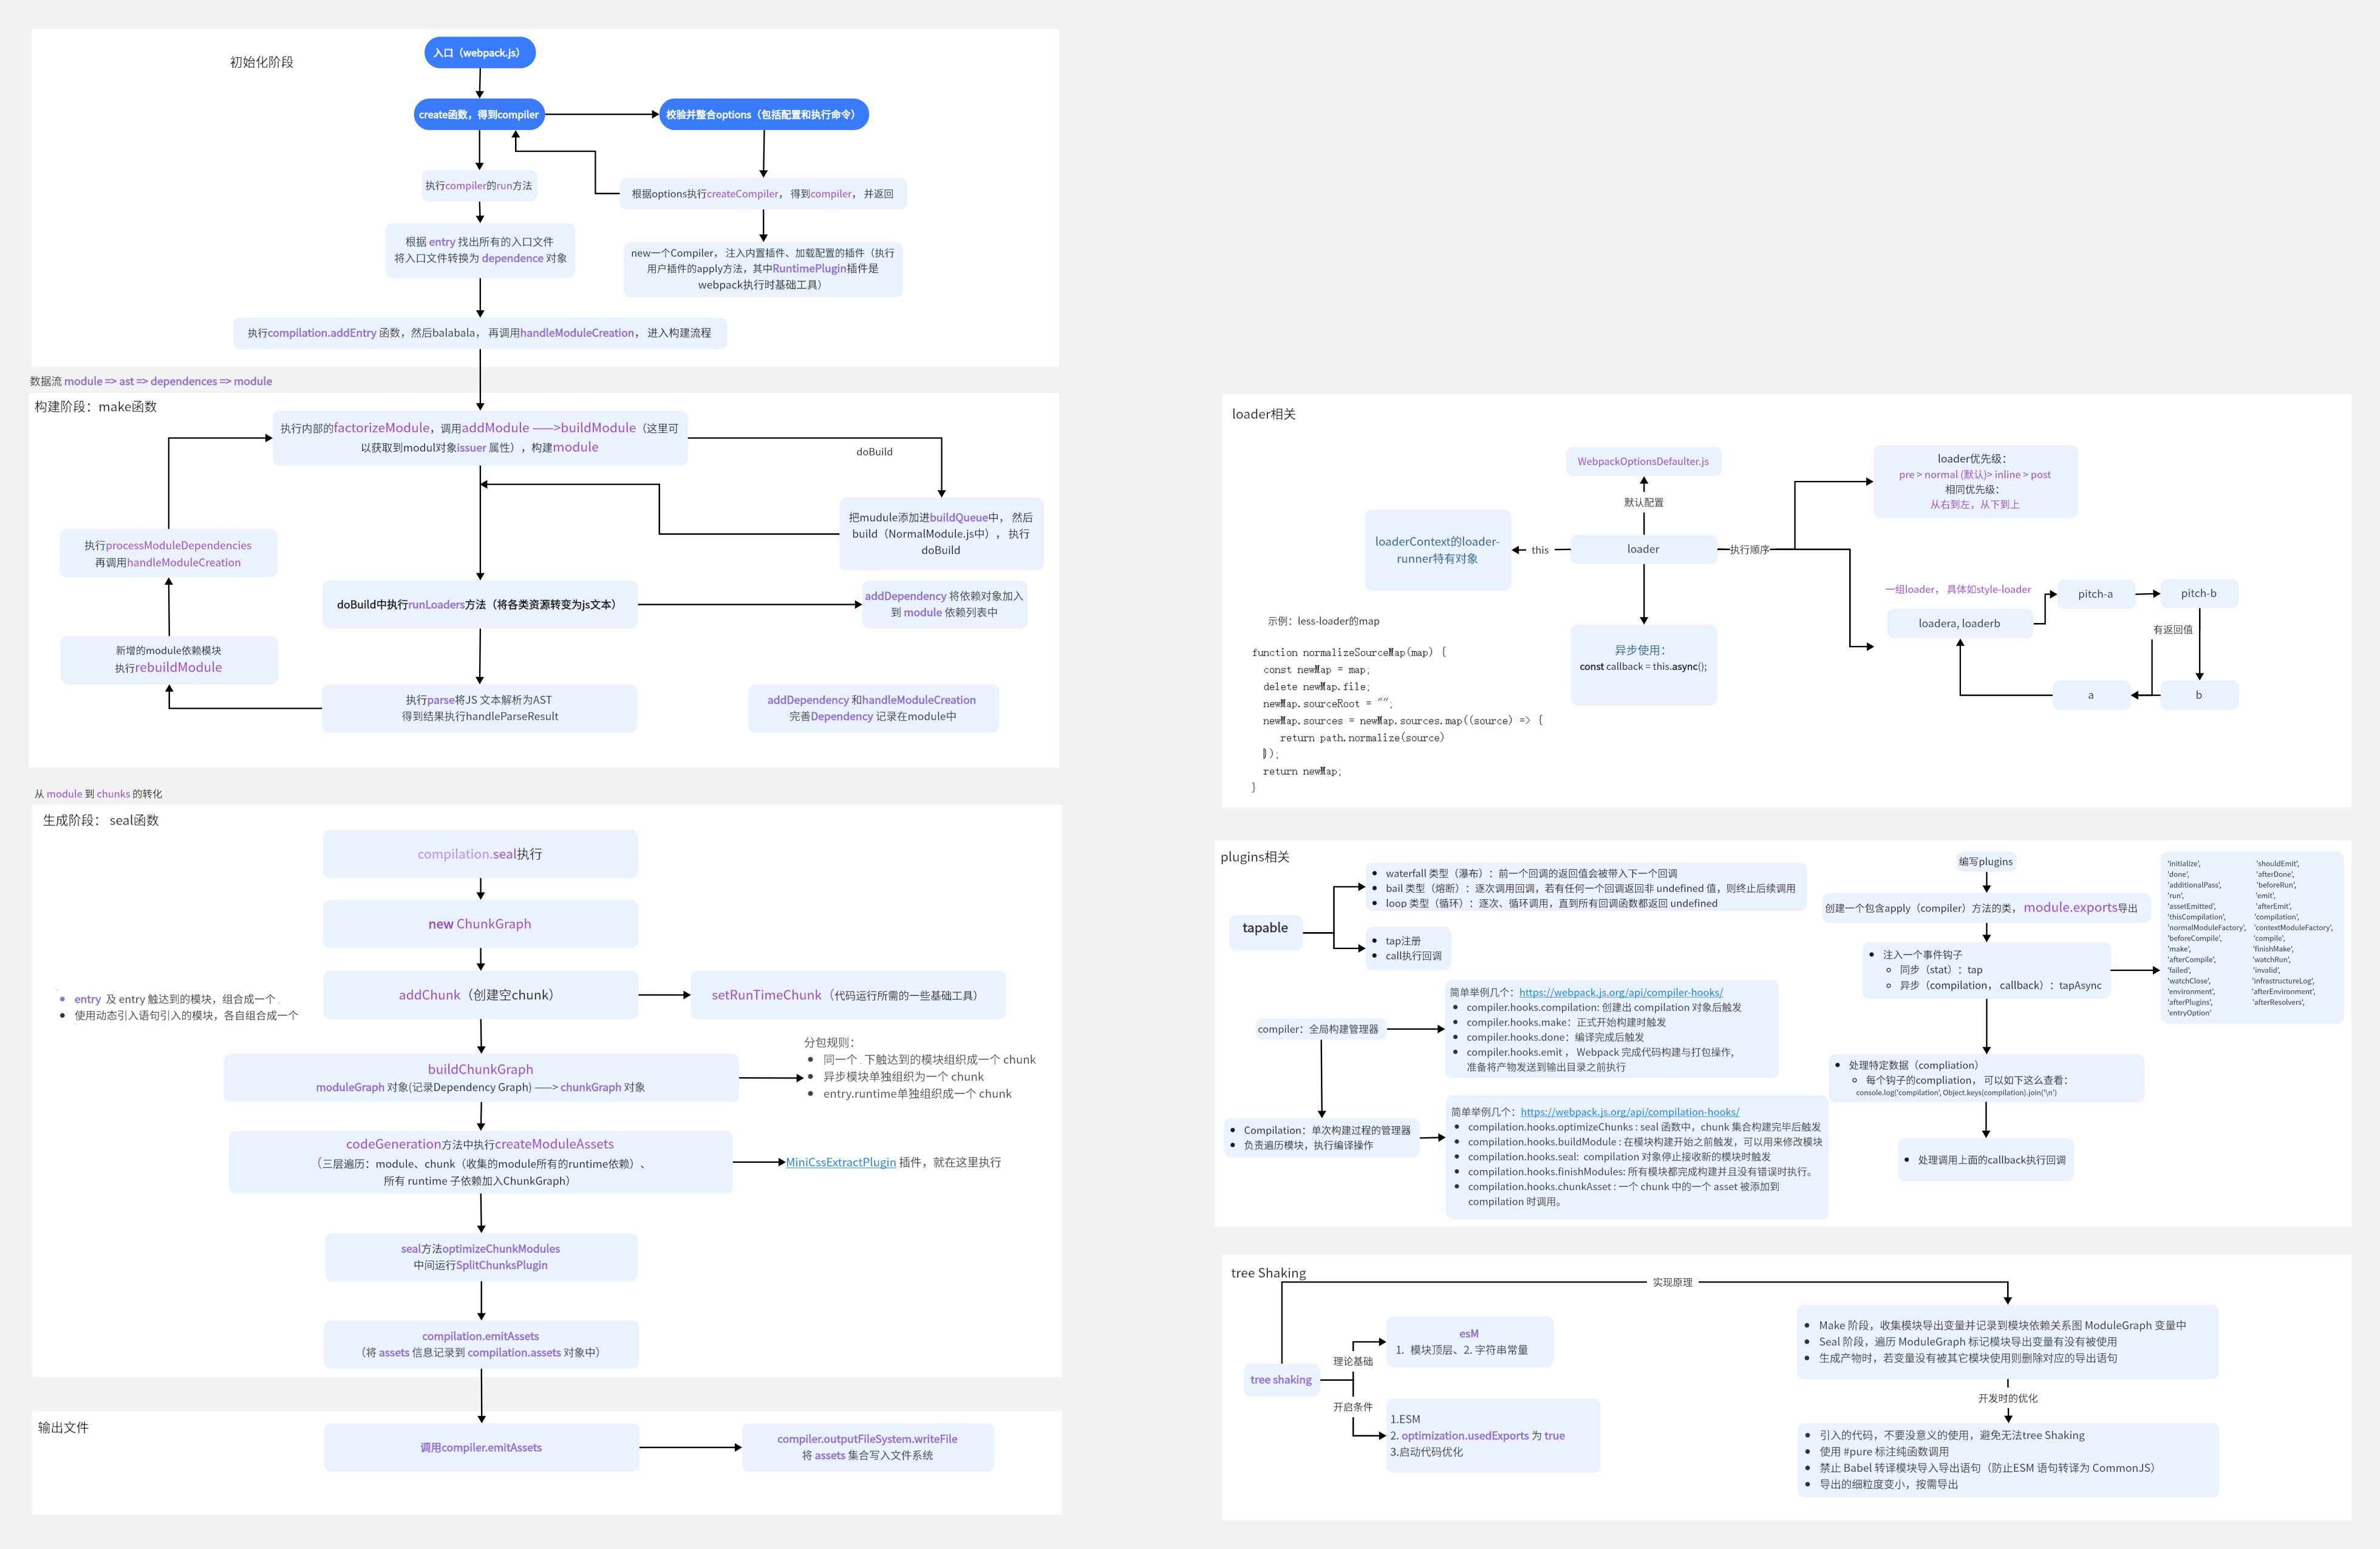Click the MiniCssExtractPlugin hyperlink
Viewport: 2380px width, 1549px height.
point(840,1162)
